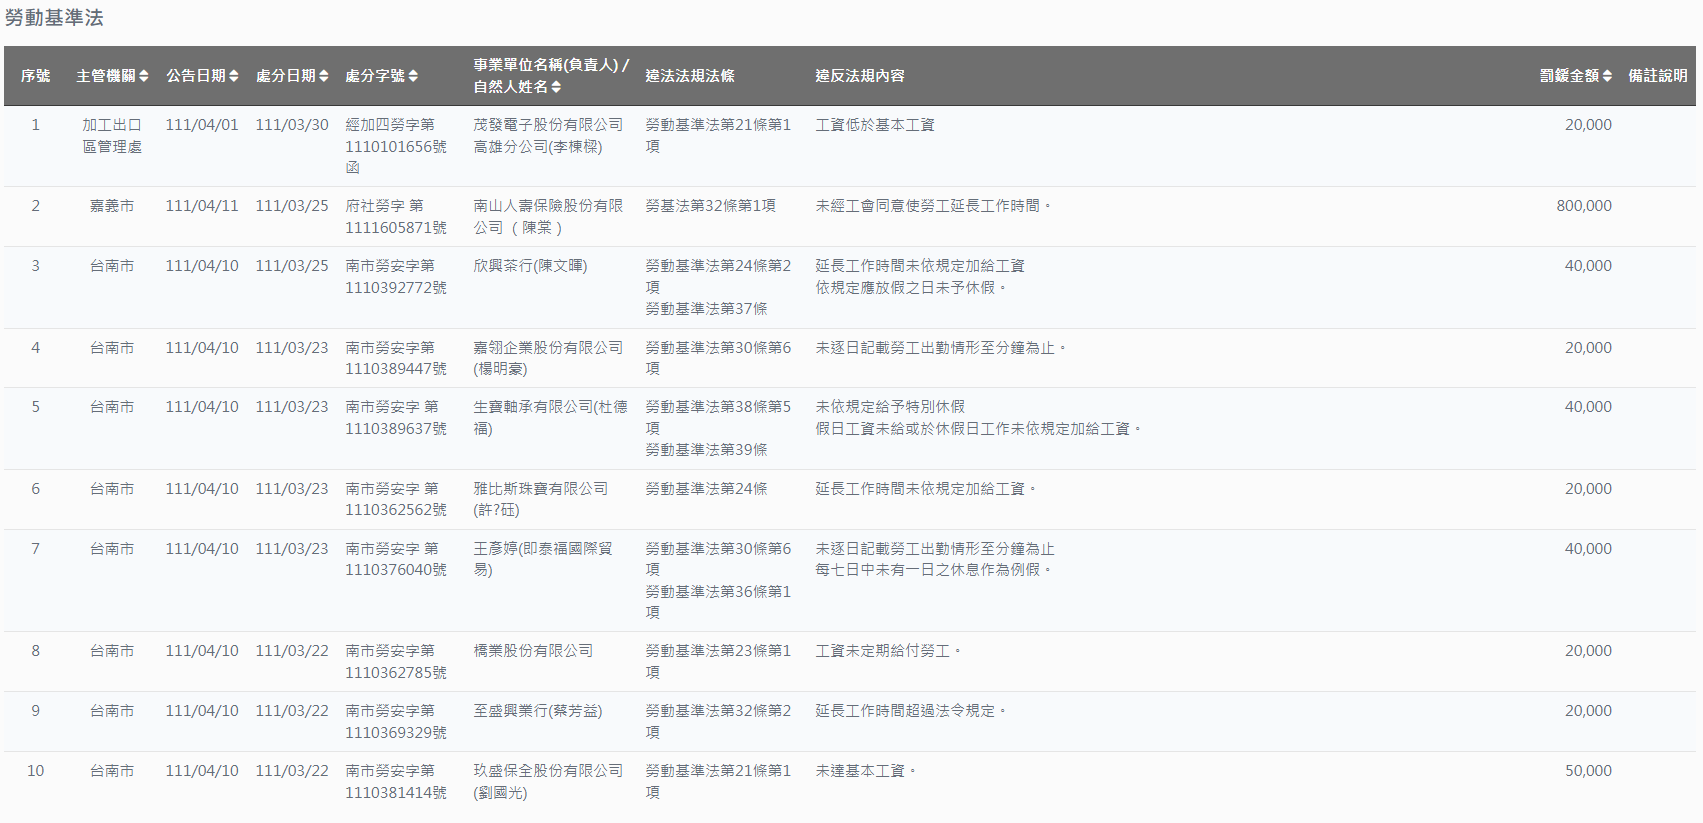1703x823 pixels.
Task: Select company name 茂發電子股份有限公司 in row 1
Action: [x=548, y=125]
